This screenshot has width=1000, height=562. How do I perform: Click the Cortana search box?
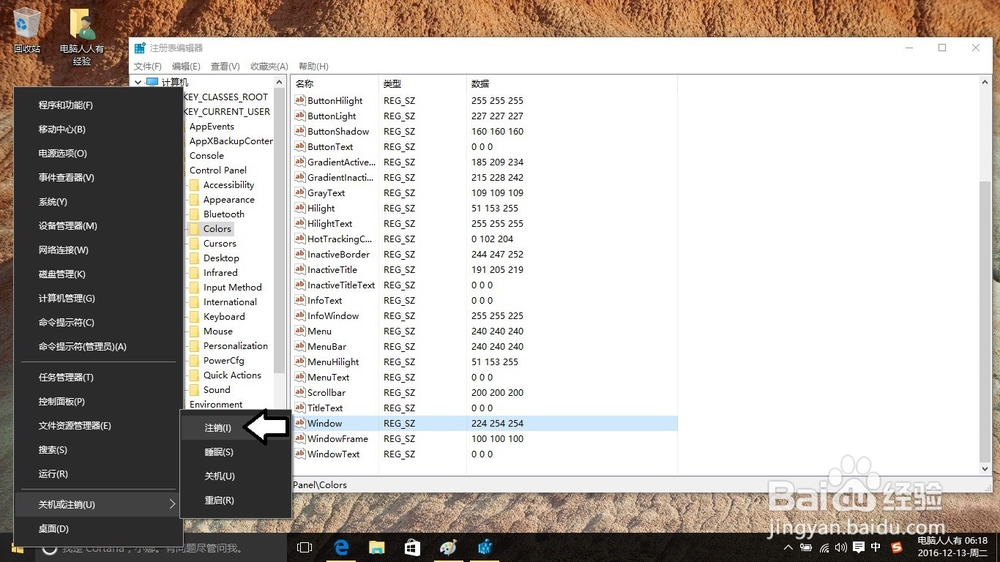coord(159,548)
